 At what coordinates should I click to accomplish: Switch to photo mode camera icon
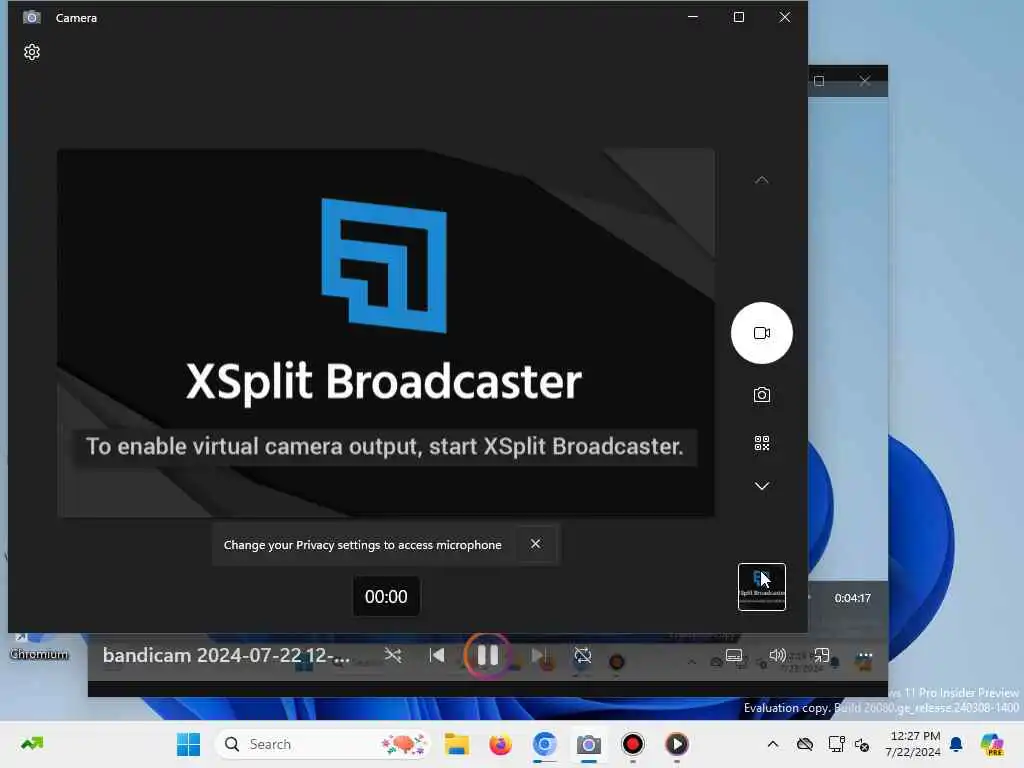point(761,394)
